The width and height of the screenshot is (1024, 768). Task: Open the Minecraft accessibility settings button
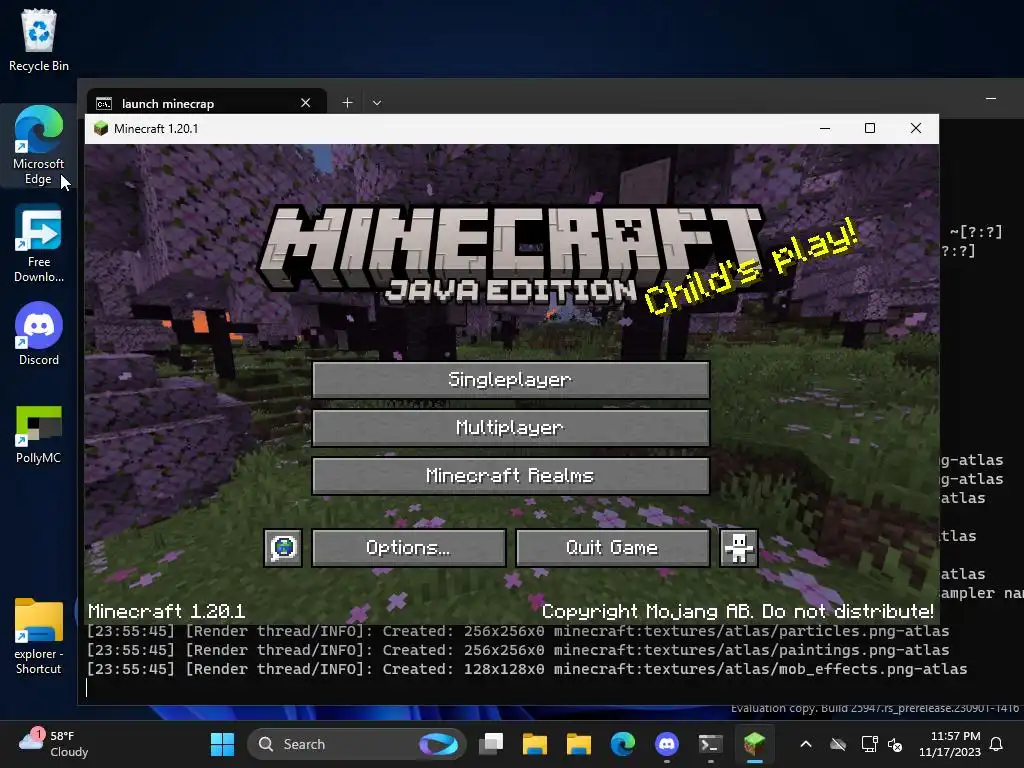tap(739, 548)
